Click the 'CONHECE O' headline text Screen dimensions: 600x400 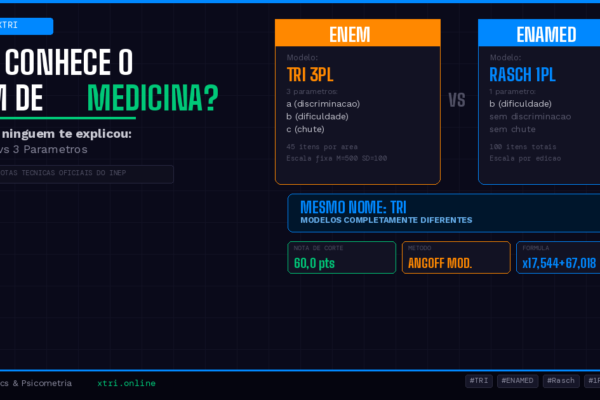68,62
